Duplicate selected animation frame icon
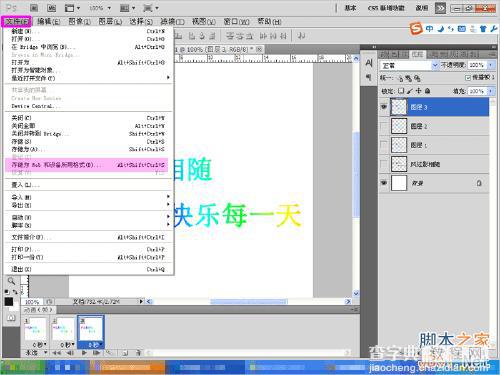Image resolution: width=500 pixels, height=375 pixels. [125, 352]
